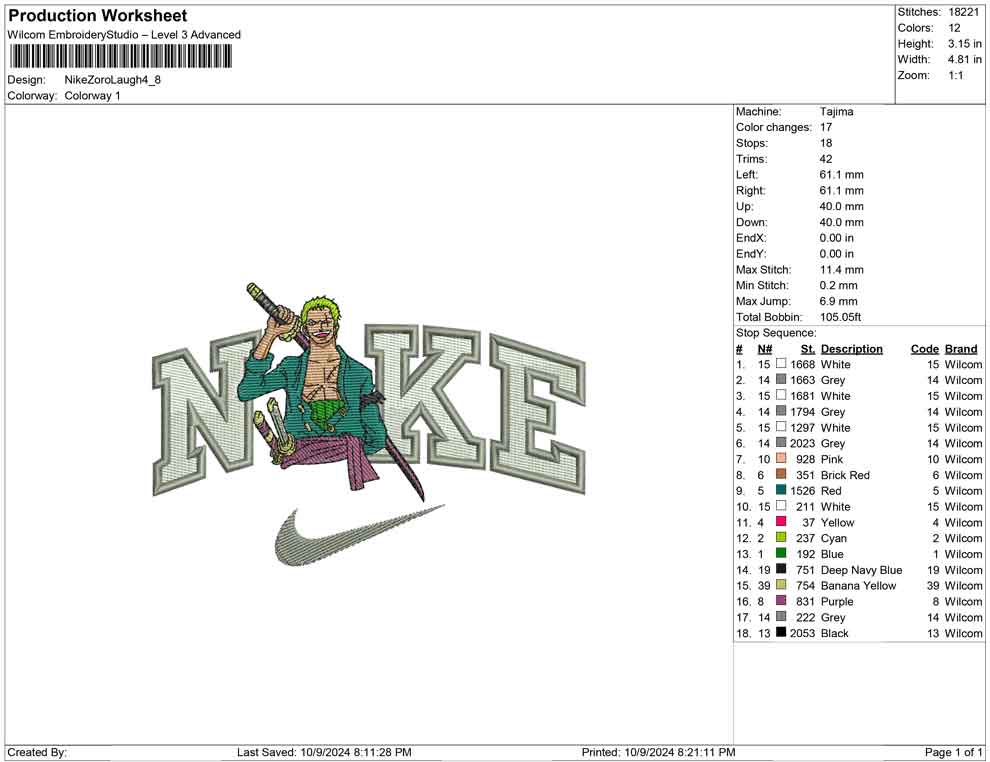Select the swatch labeled 37 Yellow

(x=781, y=521)
